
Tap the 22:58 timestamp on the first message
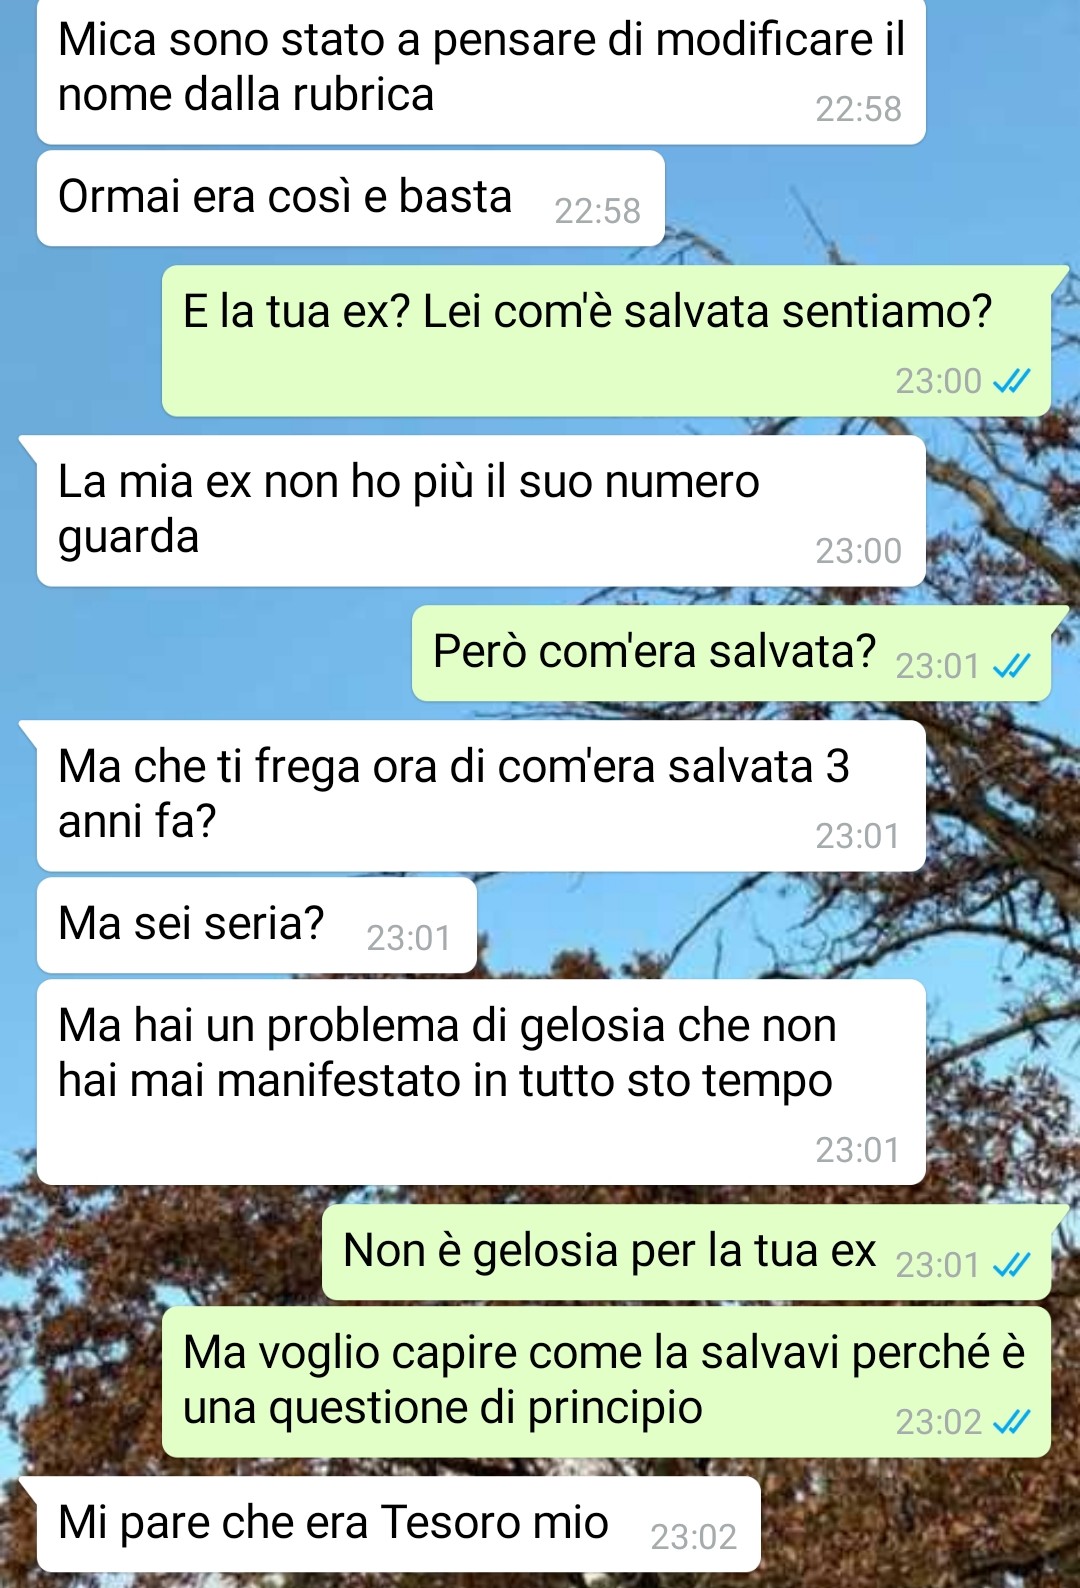point(858,109)
